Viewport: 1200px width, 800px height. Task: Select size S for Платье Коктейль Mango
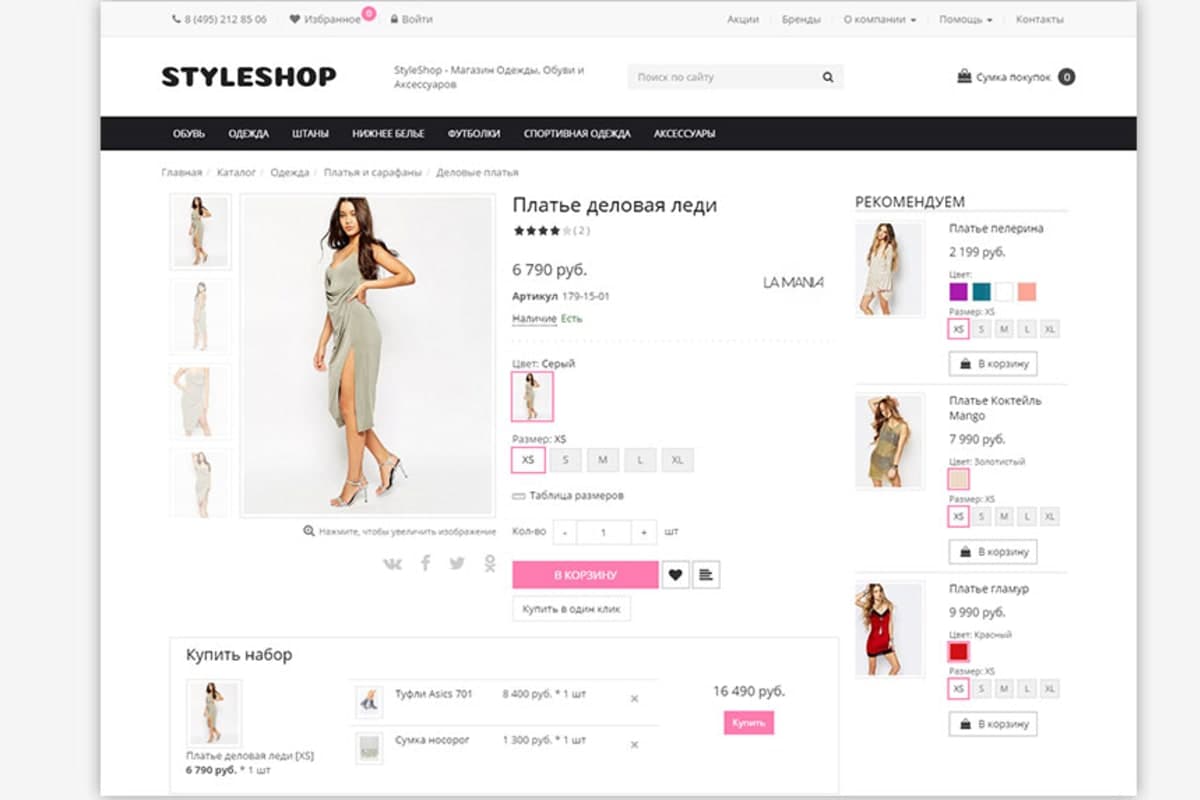pyautogui.click(x=982, y=517)
